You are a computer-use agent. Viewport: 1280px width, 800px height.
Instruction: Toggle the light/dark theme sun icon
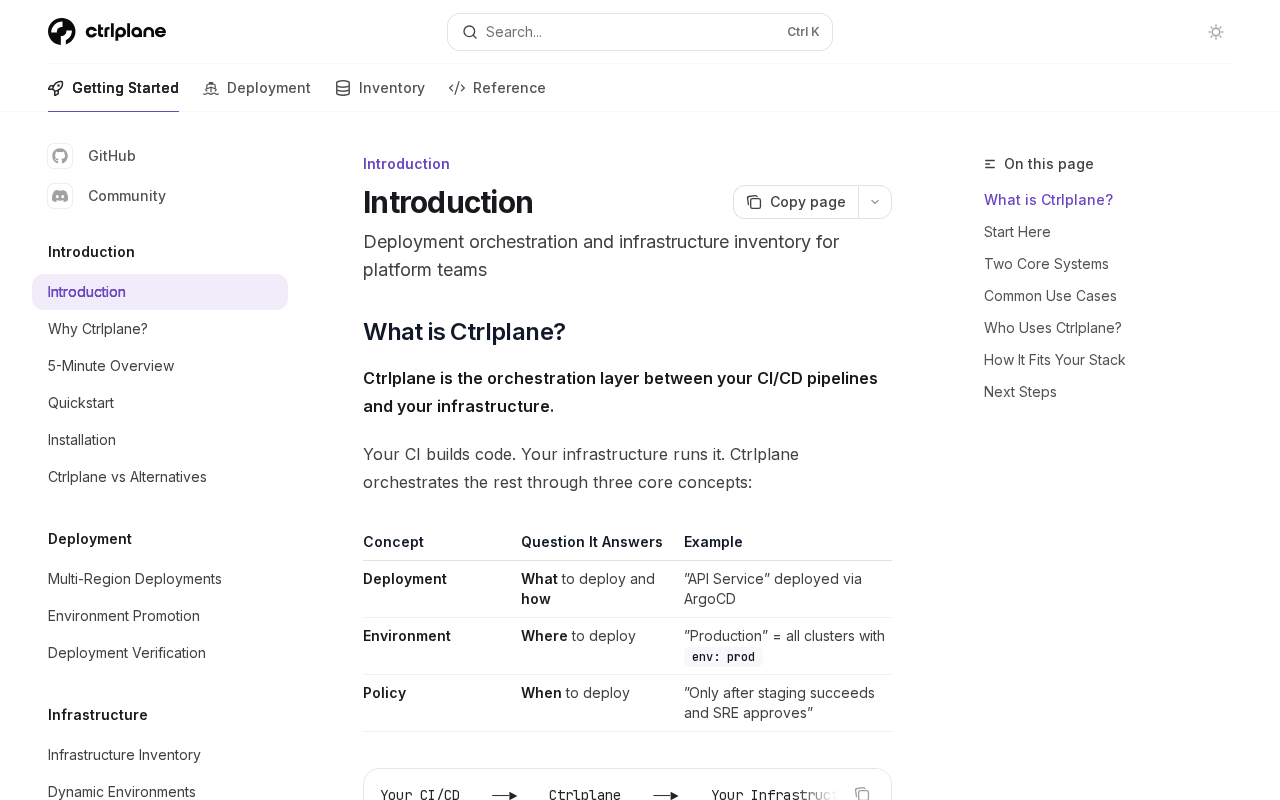tap(1216, 32)
